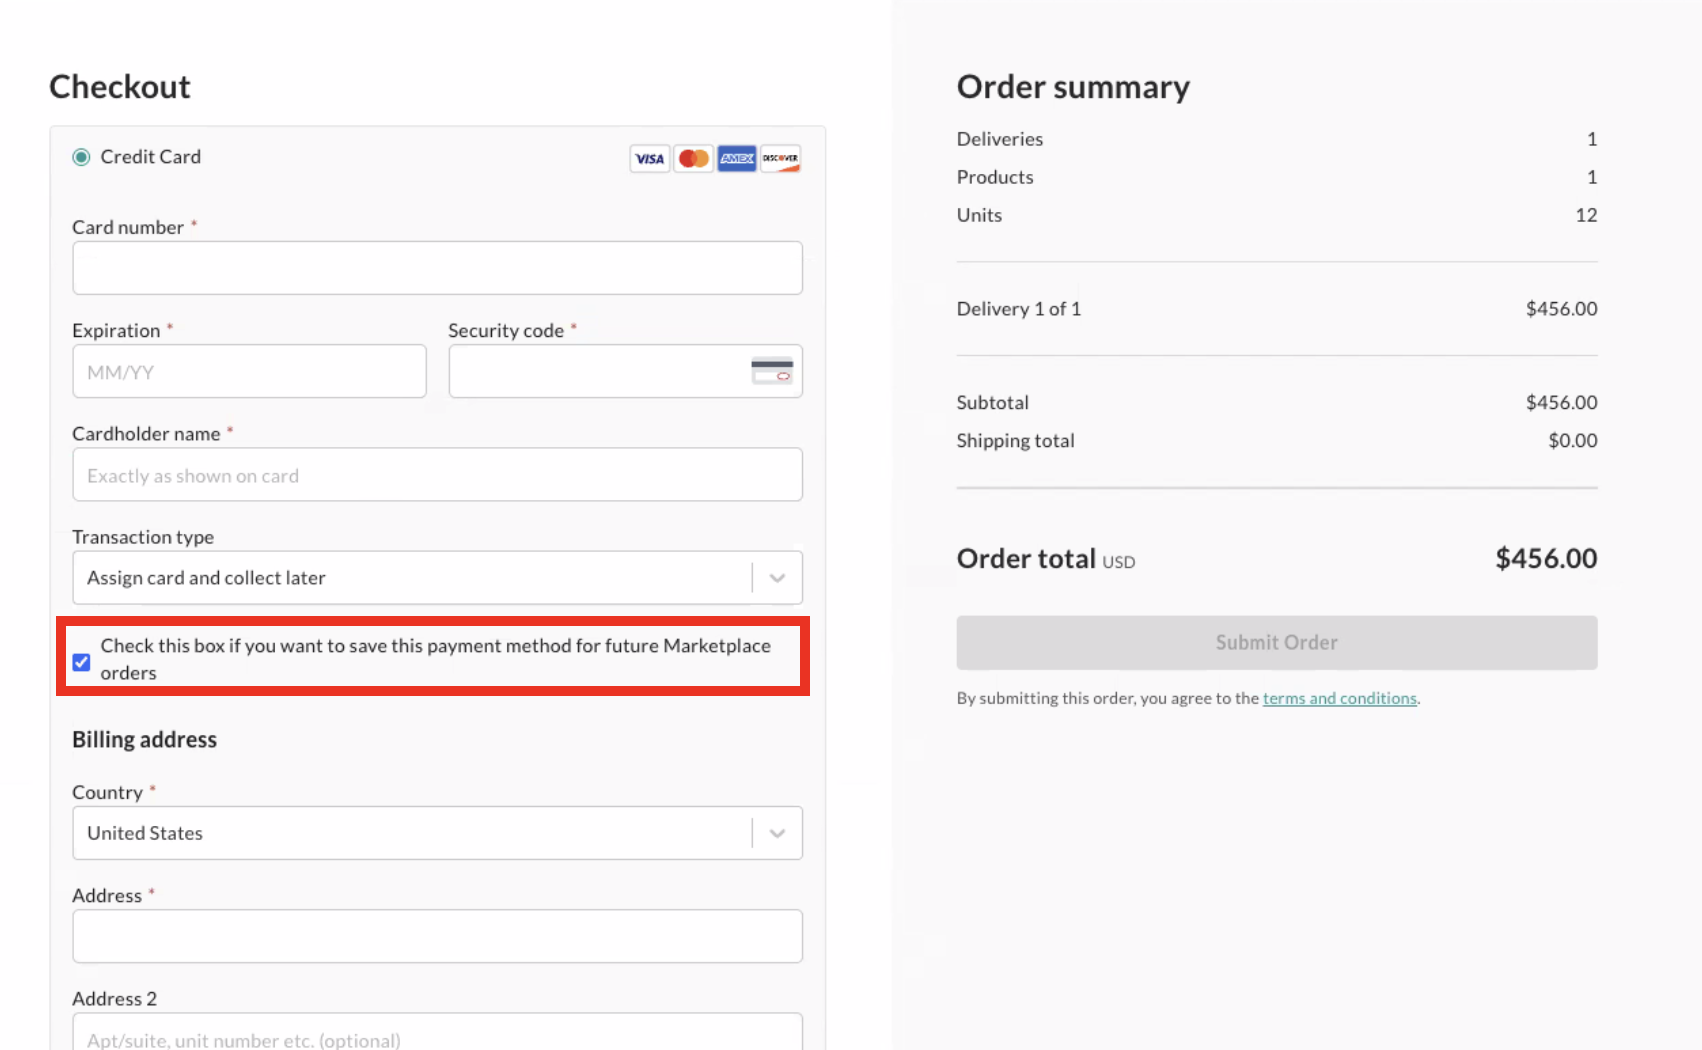Click the security code card hint icon
The image size is (1702, 1050).
[x=773, y=370]
